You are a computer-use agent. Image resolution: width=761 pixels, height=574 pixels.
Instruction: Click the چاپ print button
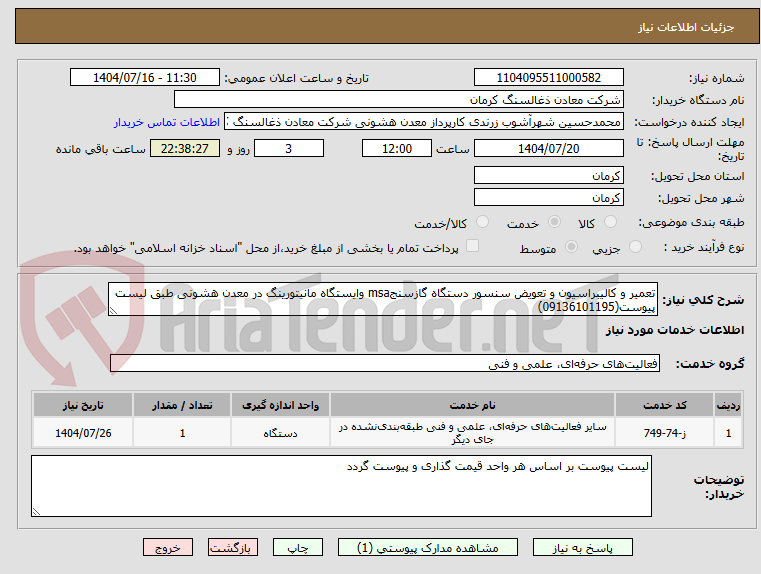point(298,547)
